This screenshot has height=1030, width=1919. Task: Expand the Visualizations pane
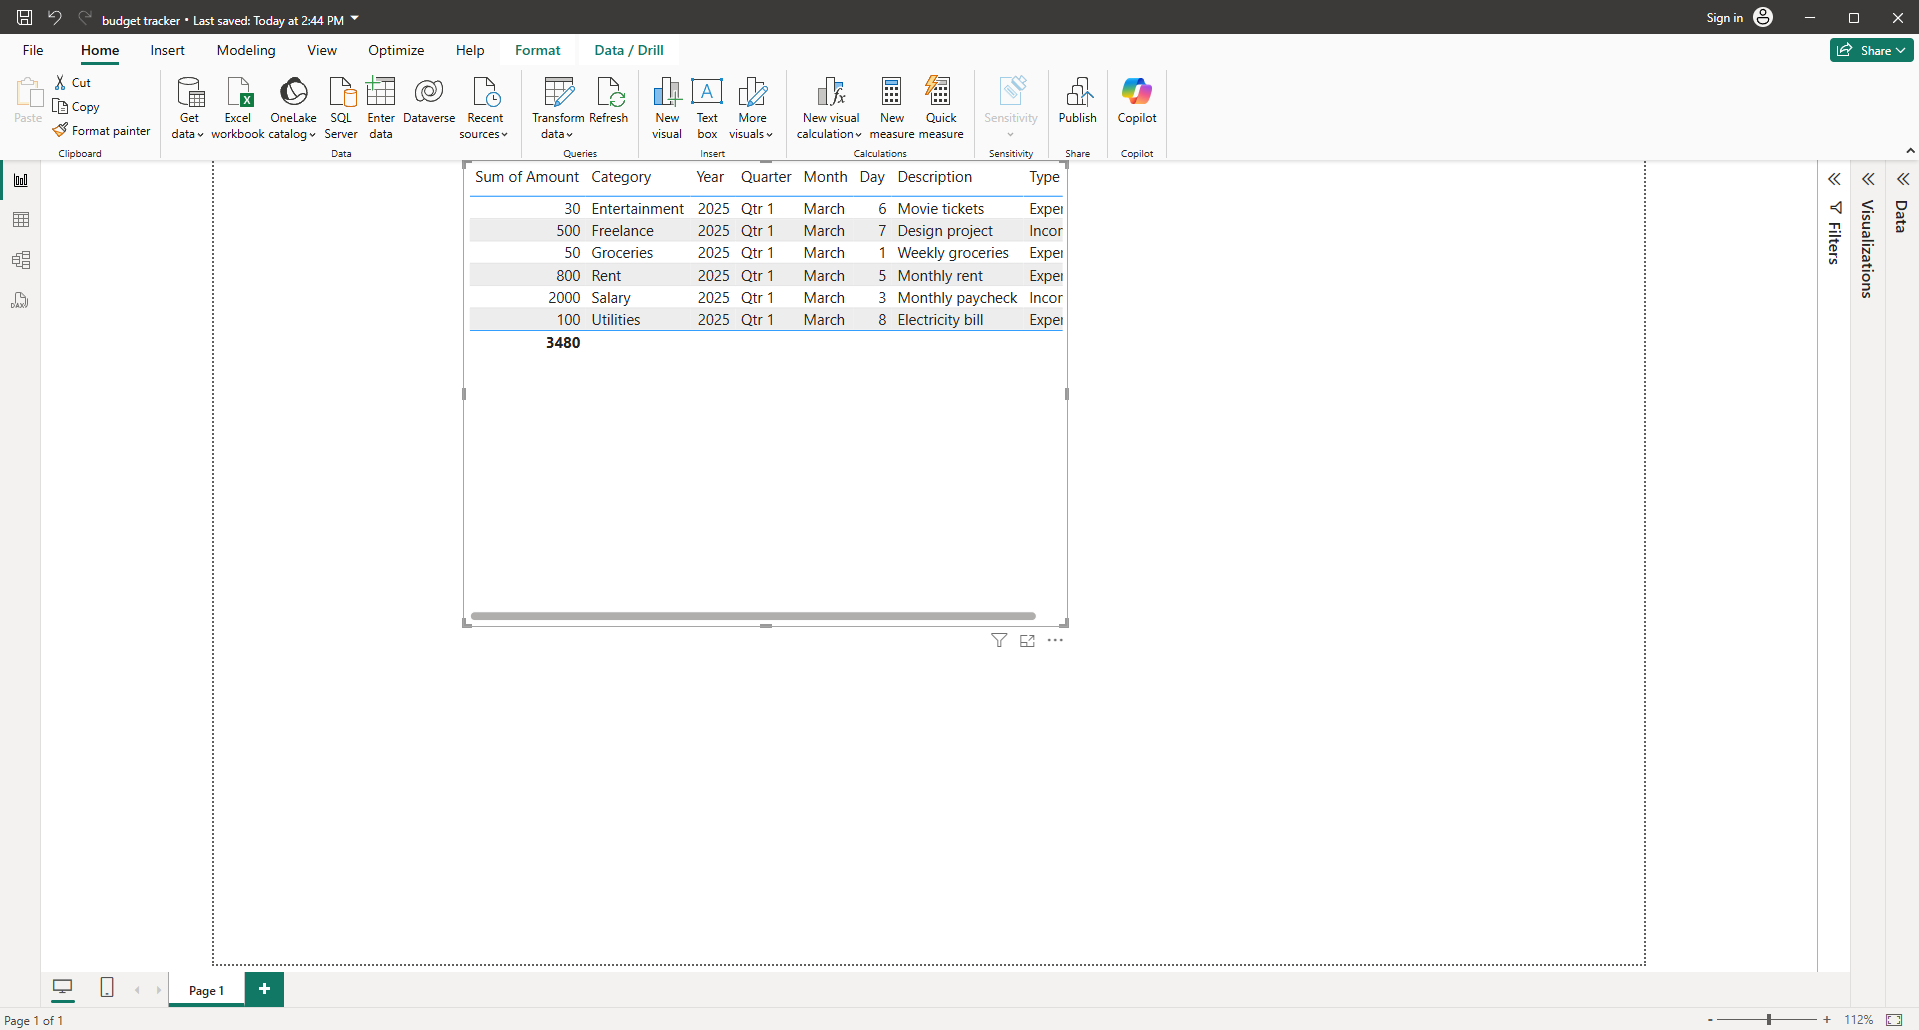[1868, 179]
